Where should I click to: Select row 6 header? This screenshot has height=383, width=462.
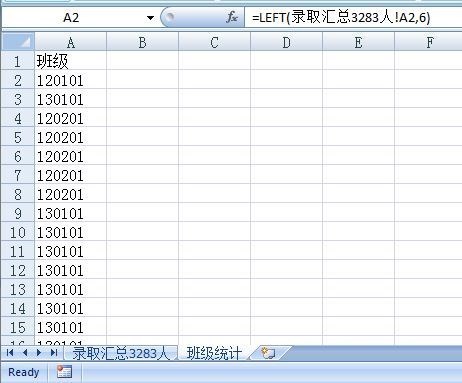click(x=18, y=156)
